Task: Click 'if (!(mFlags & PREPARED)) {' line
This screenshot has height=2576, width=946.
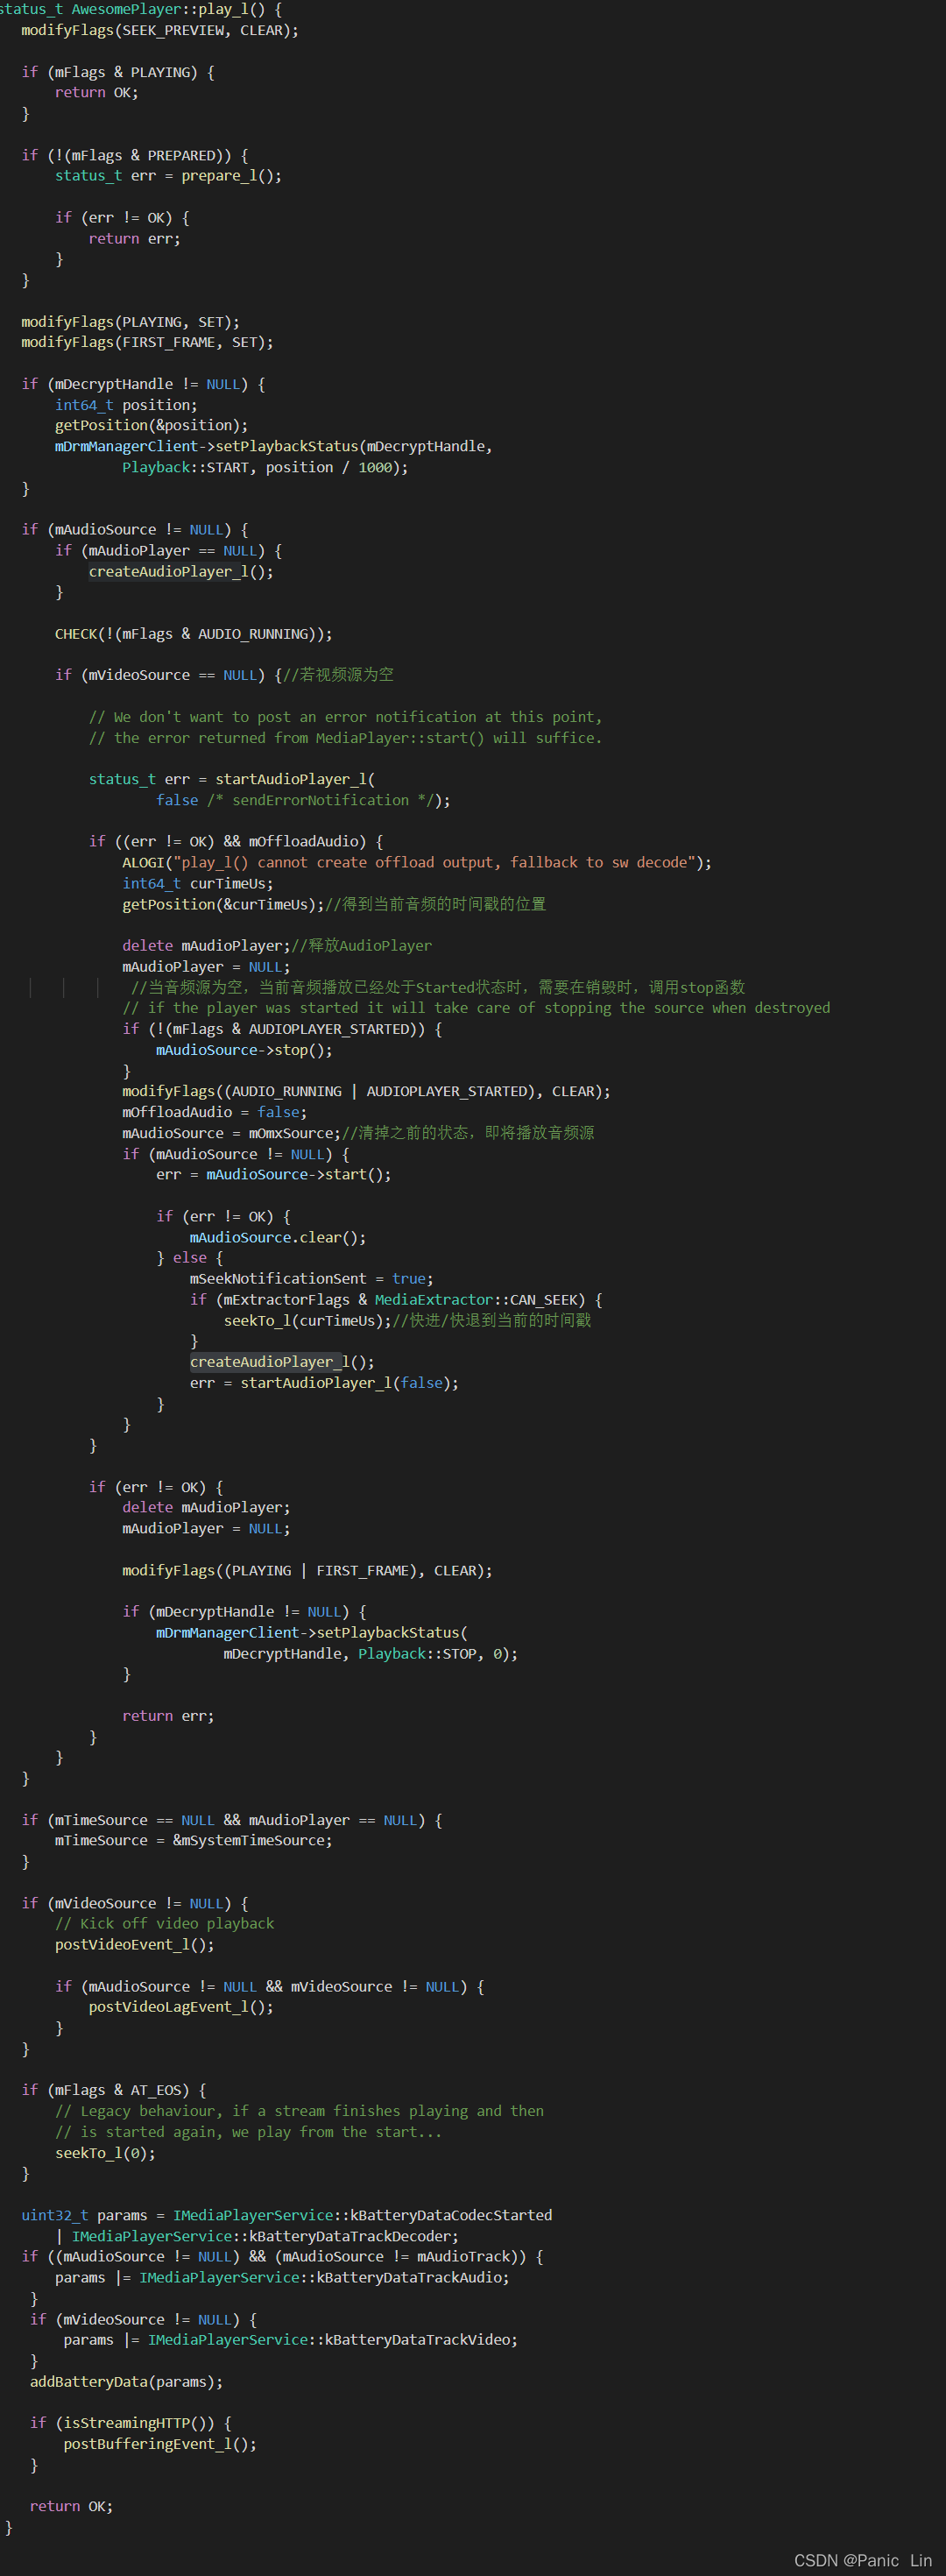Action: (135, 155)
